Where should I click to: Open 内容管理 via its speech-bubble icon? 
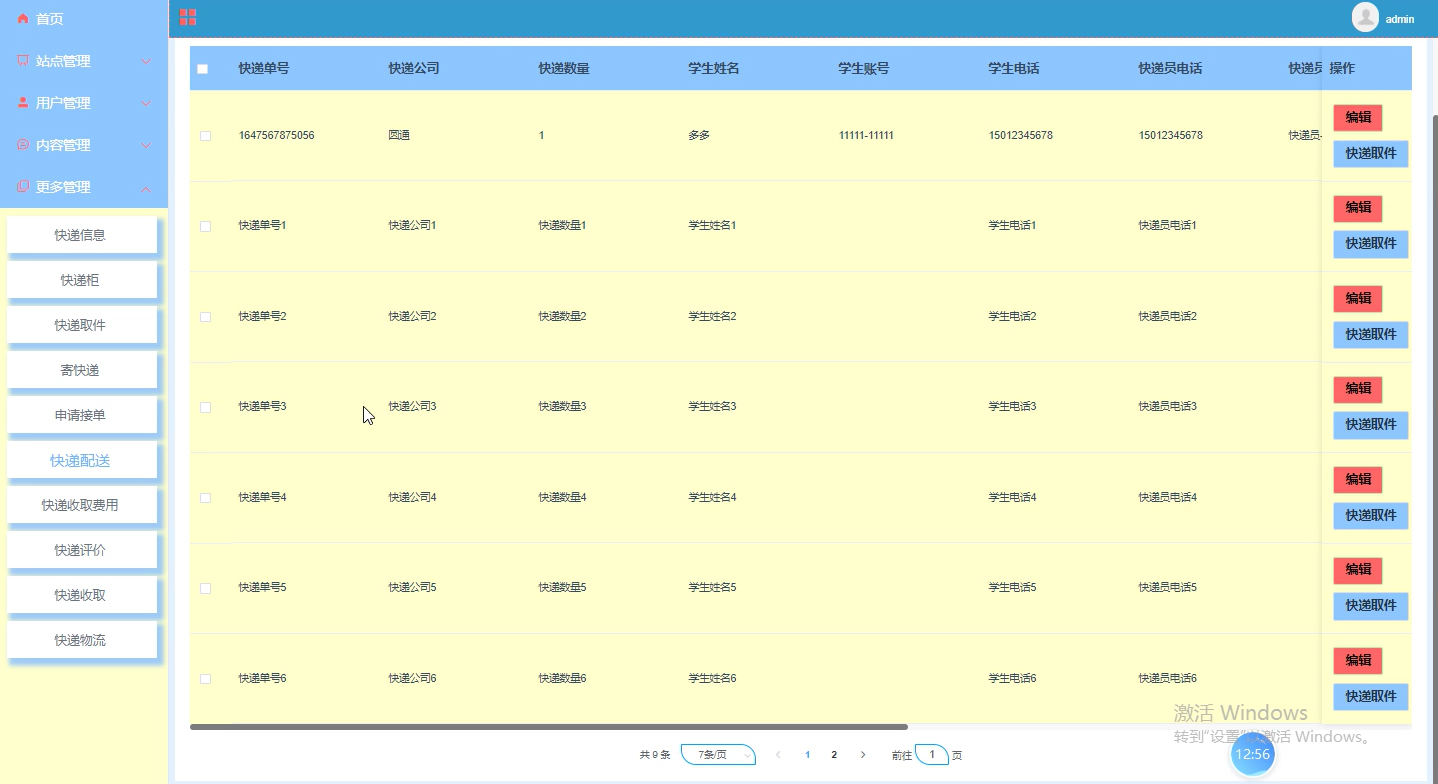[x=22, y=144]
